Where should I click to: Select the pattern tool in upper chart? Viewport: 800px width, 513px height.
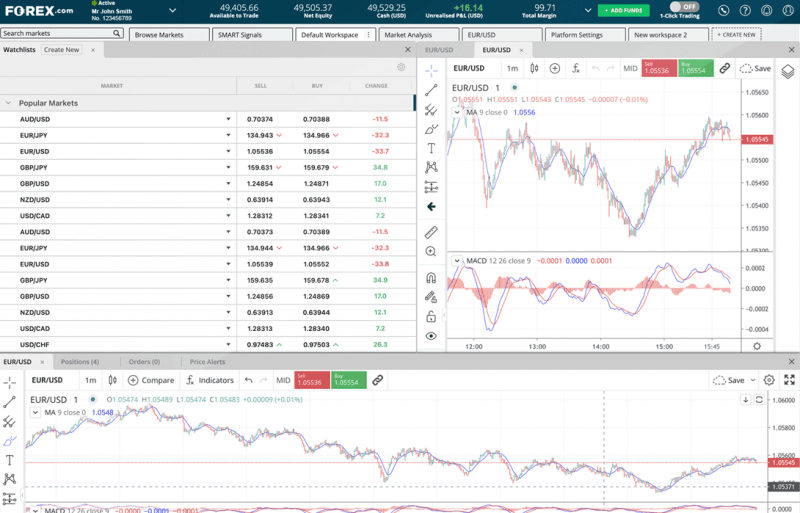click(x=431, y=167)
